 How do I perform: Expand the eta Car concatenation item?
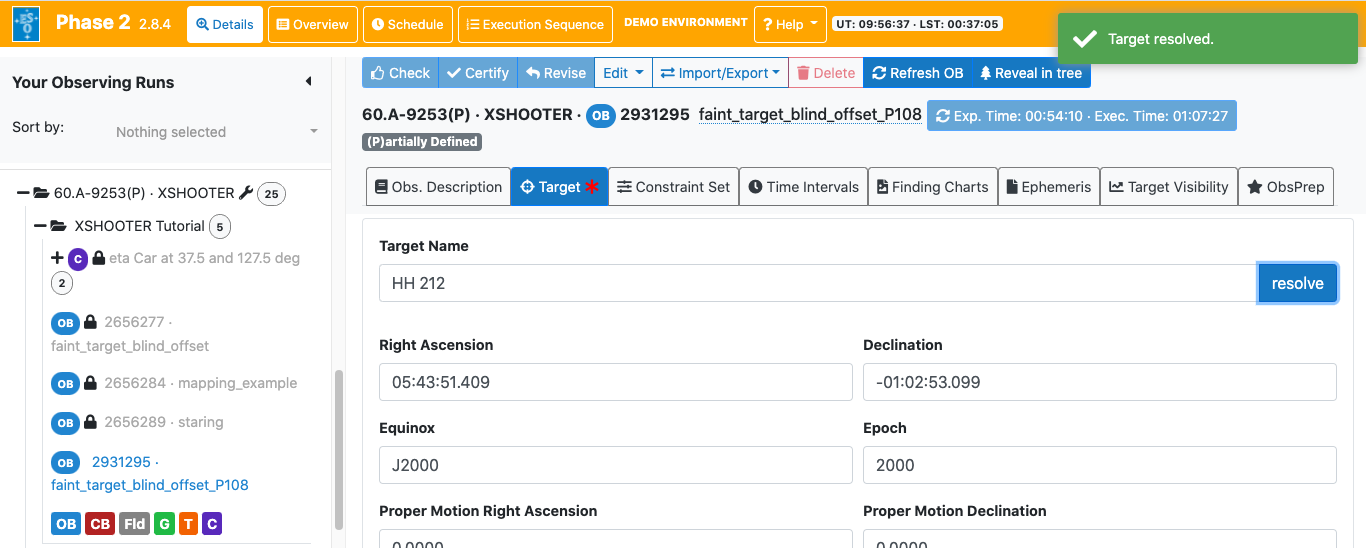(x=57, y=258)
